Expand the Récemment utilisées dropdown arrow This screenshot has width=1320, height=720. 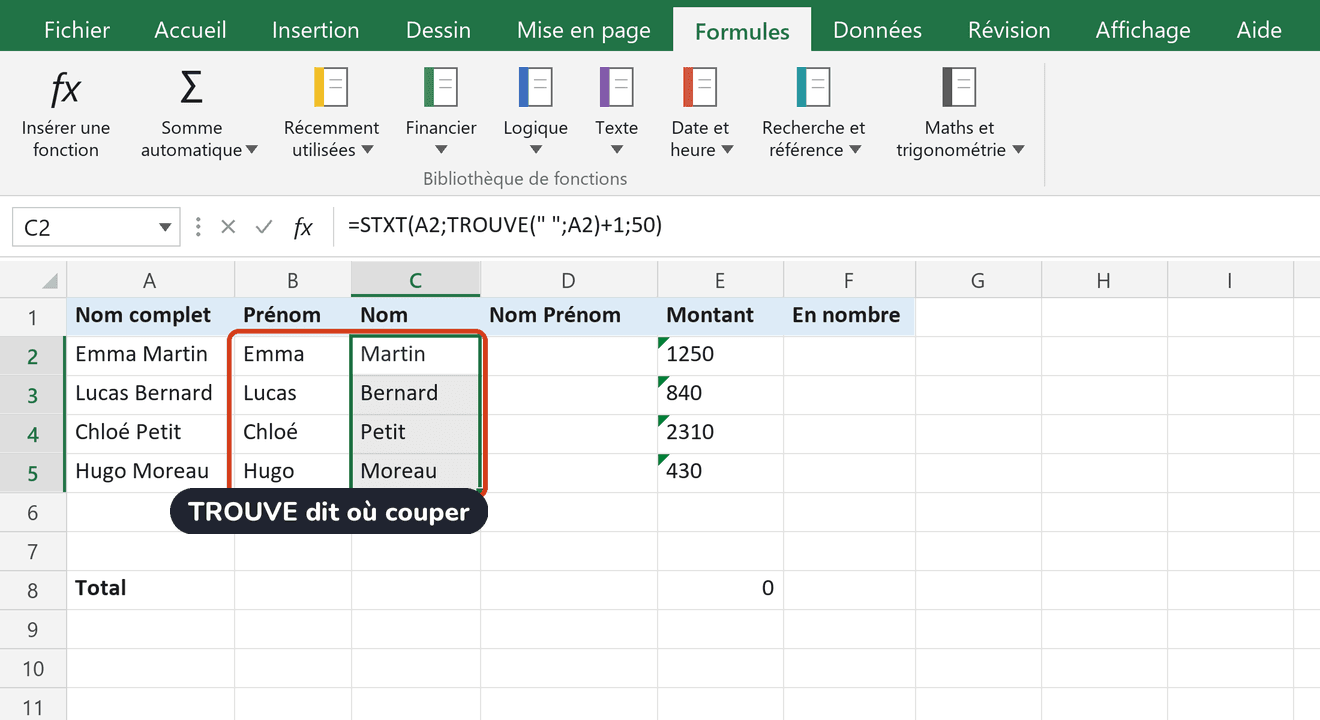click(368, 150)
